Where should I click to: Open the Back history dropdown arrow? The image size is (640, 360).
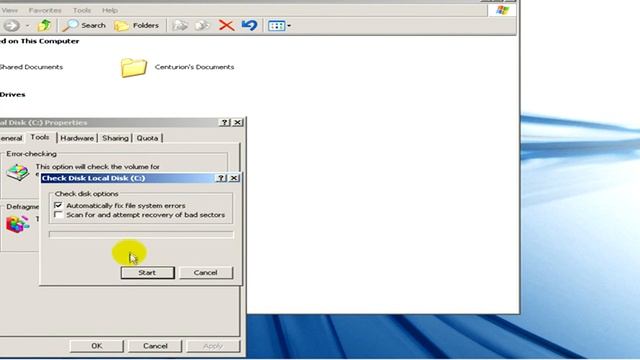pyautogui.click(x=27, y=26)
